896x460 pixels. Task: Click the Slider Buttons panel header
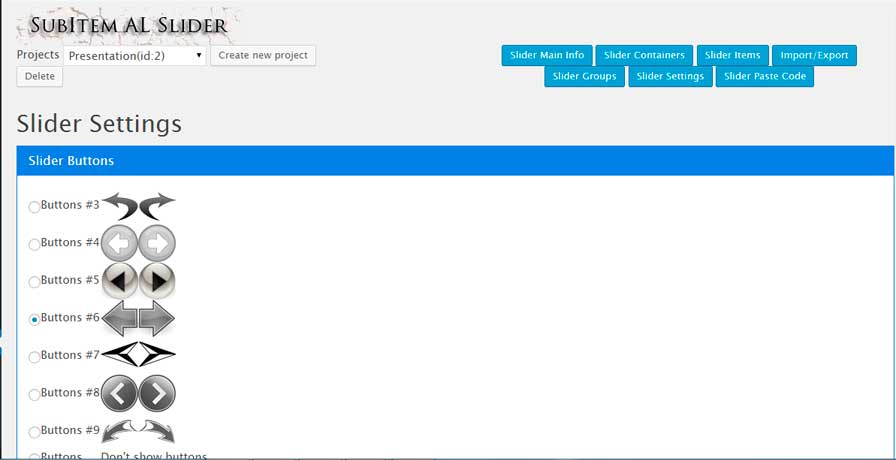[x=455, y=161]
